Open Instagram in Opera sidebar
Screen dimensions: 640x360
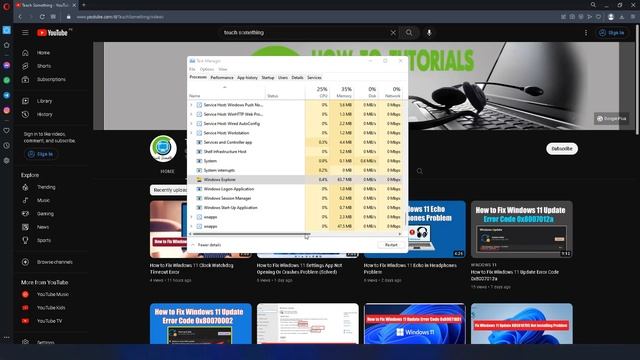click(7, 110)
